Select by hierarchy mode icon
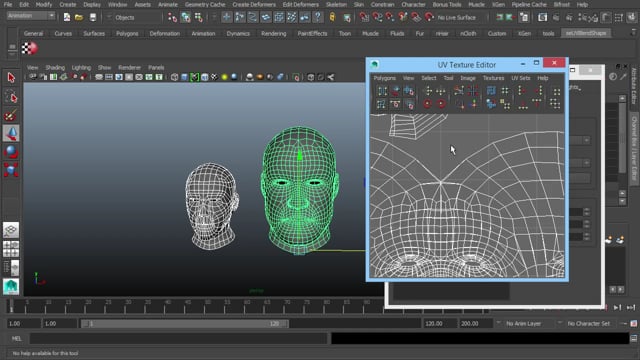 tap(172, 17)
